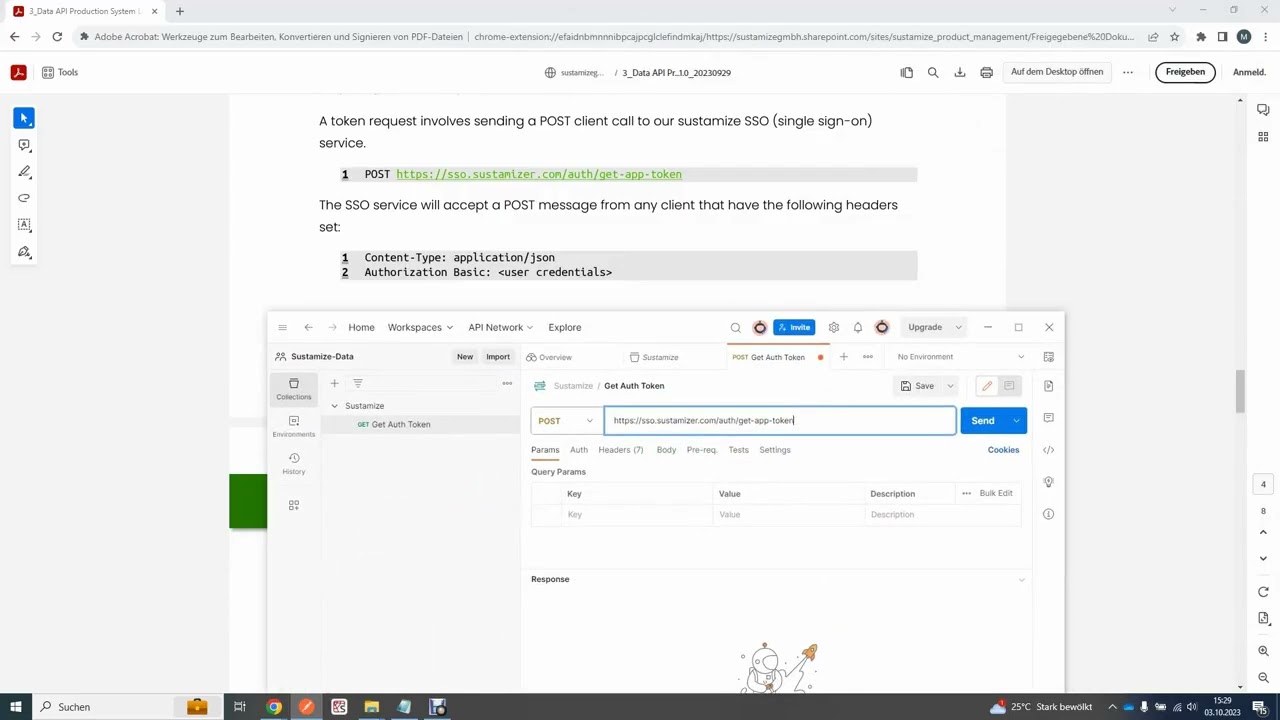This screenshot has width=1280, height=720.
Task: Open Chrome from the Windows taskbar
Action: coord(274,707)
